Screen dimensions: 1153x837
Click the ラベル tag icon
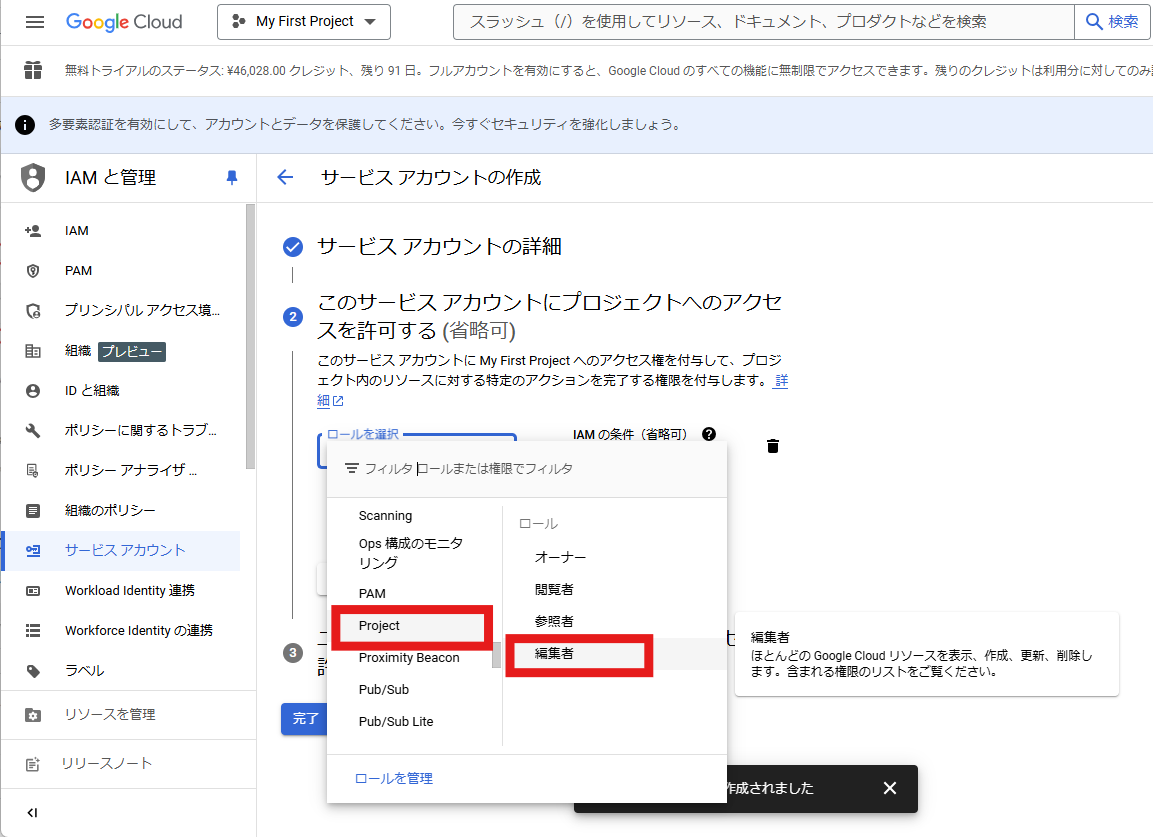coord(33,671)
